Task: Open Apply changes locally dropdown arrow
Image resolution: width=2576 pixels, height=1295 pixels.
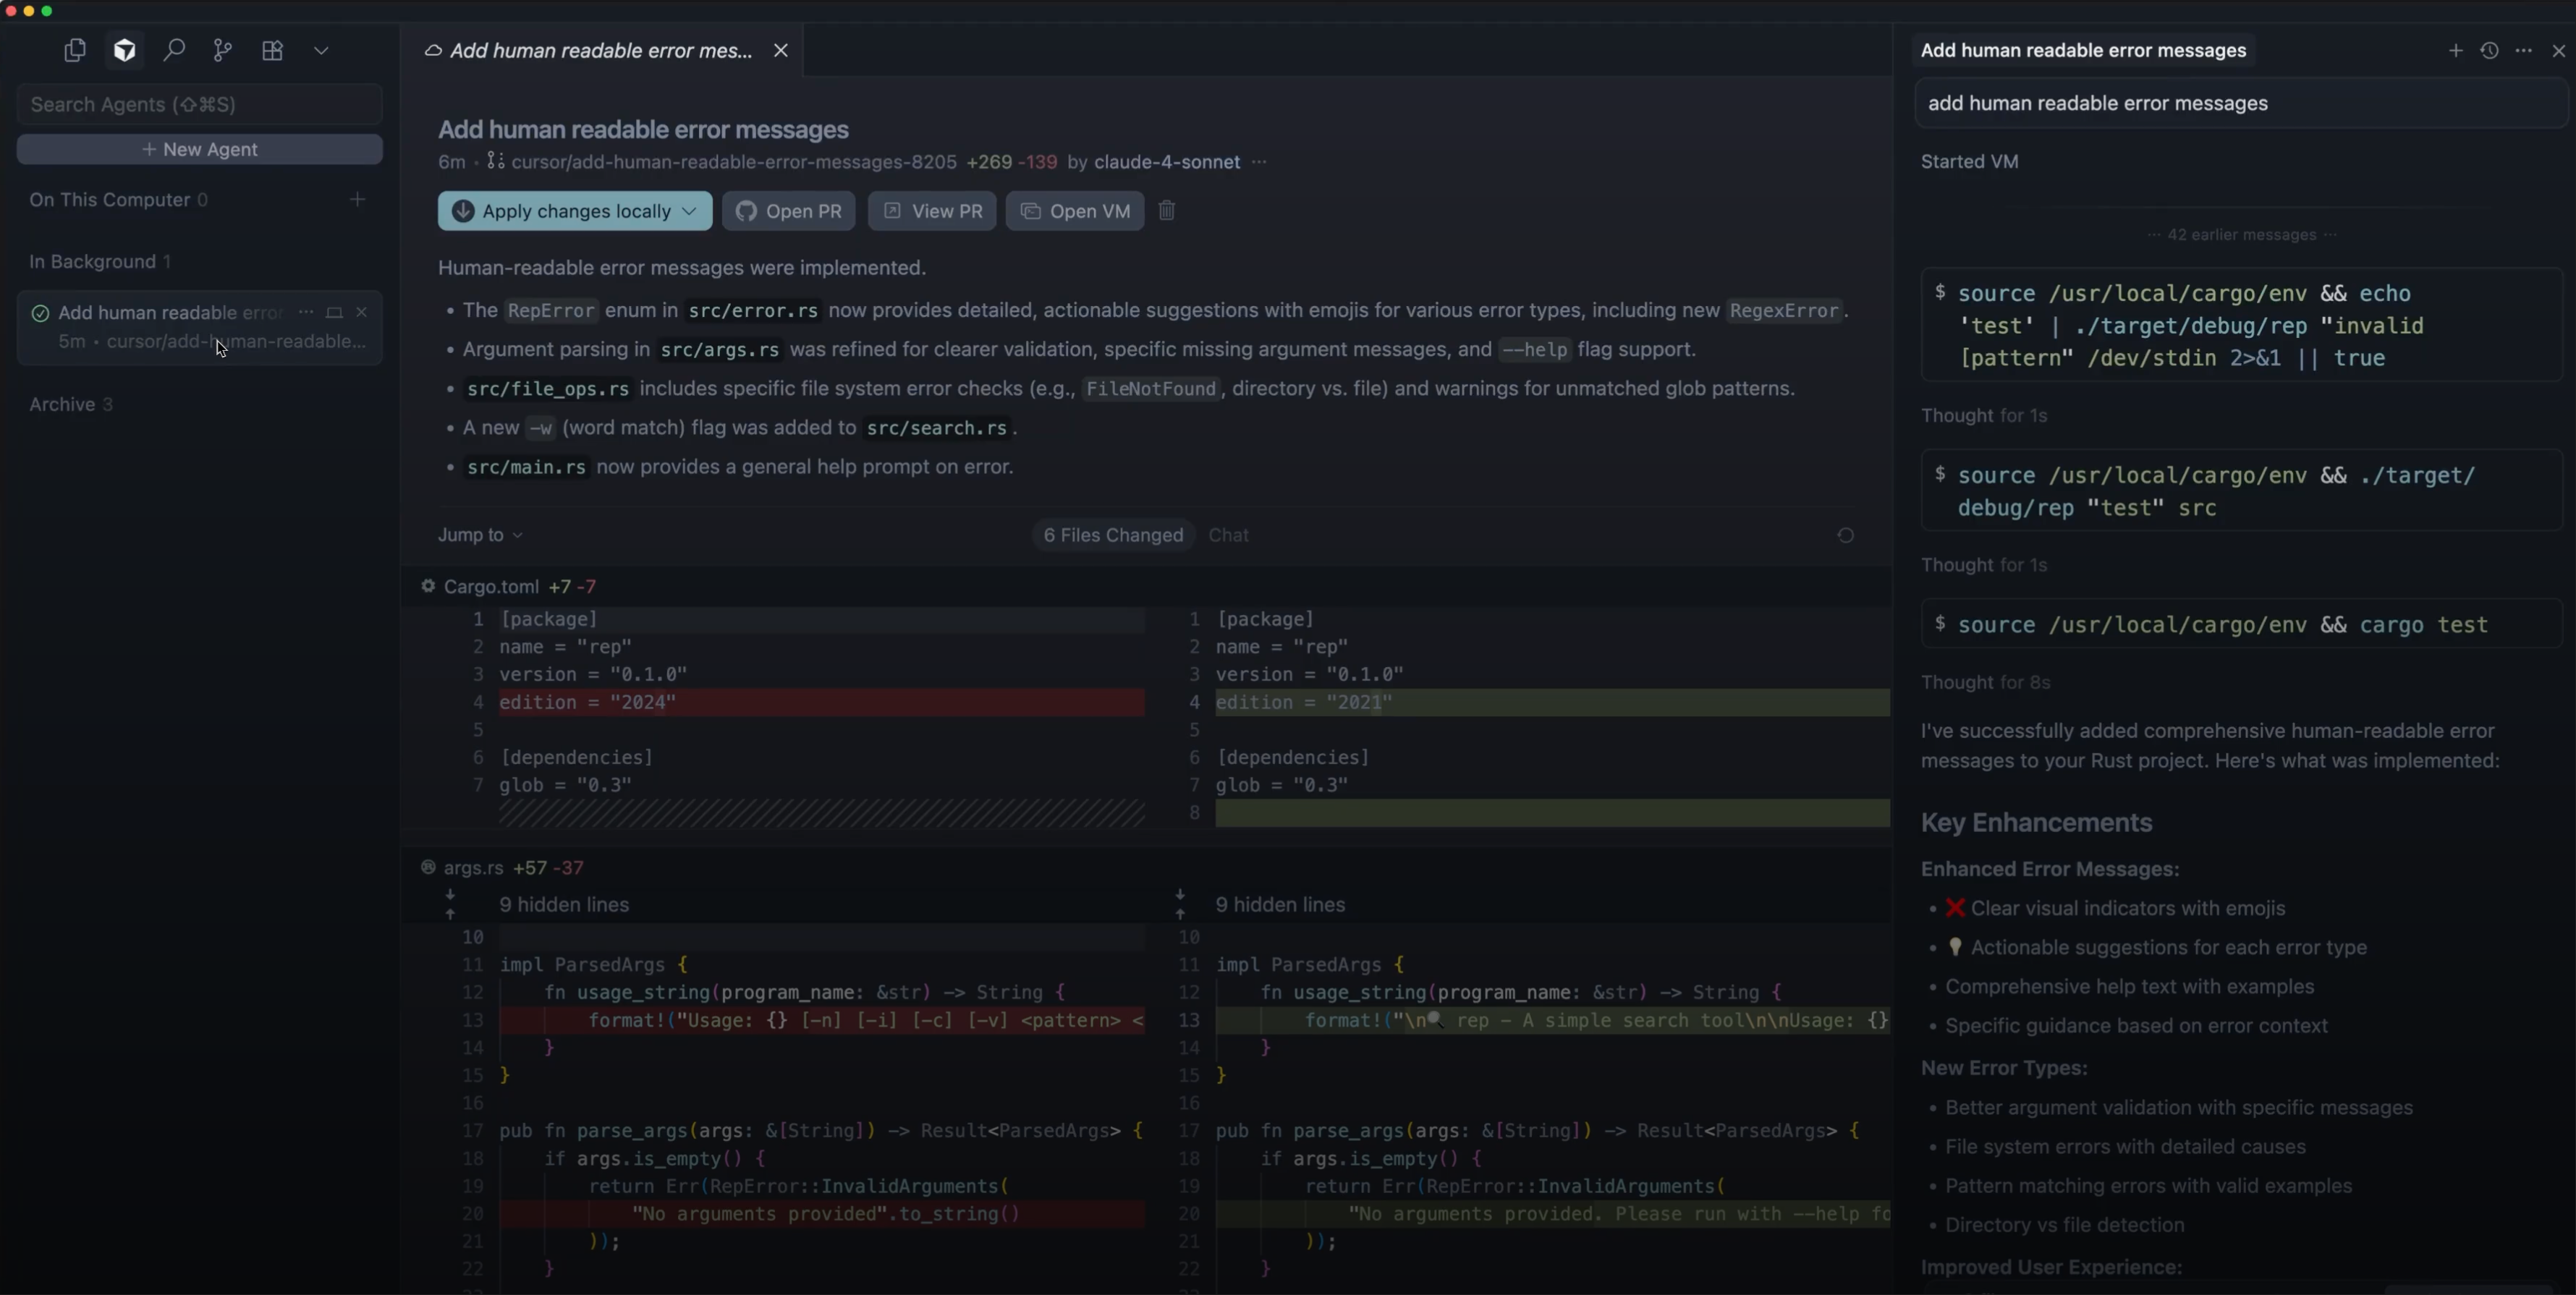Action: (690, 211)
